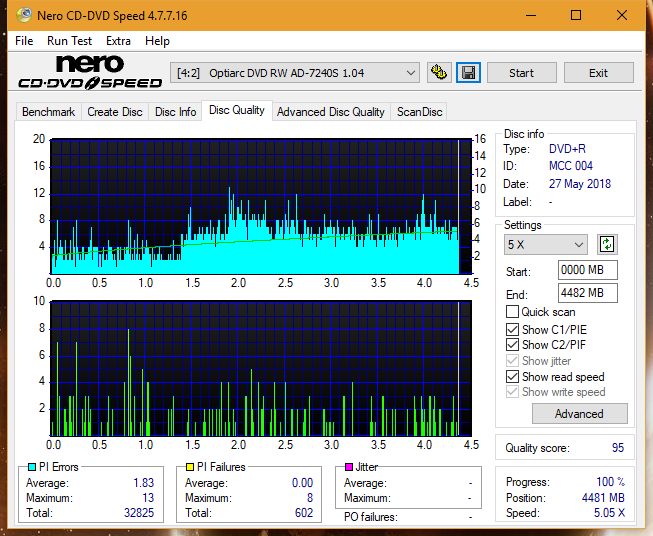Uncheck Show C2/PIF checkbox
Screen dimensions: 653x536
tap(512, 344)
